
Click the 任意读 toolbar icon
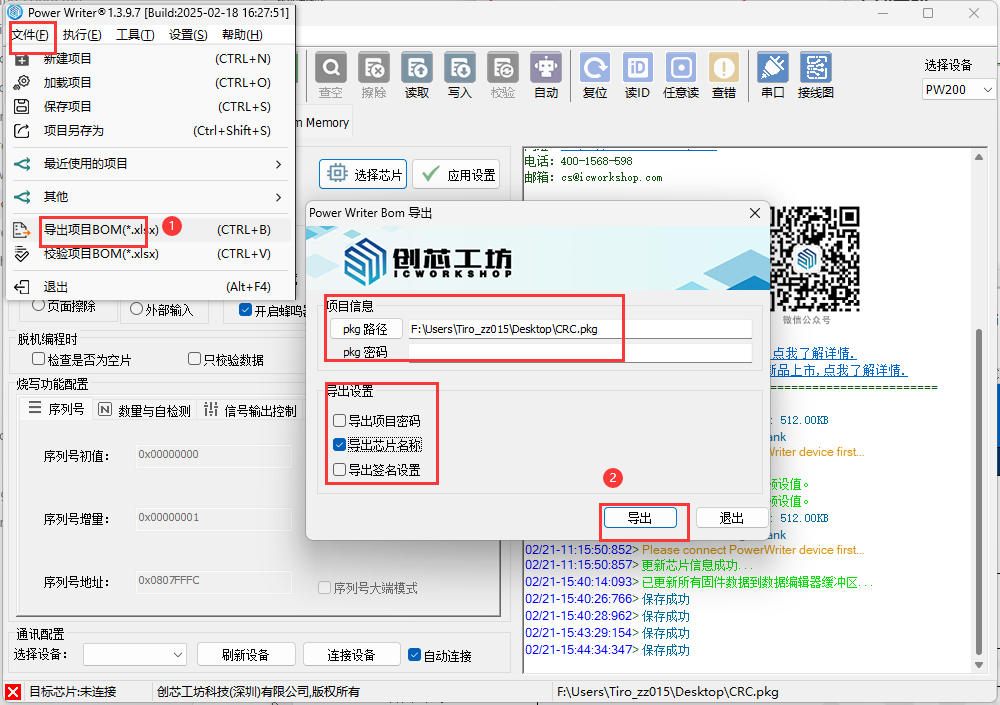click(680, 75)
